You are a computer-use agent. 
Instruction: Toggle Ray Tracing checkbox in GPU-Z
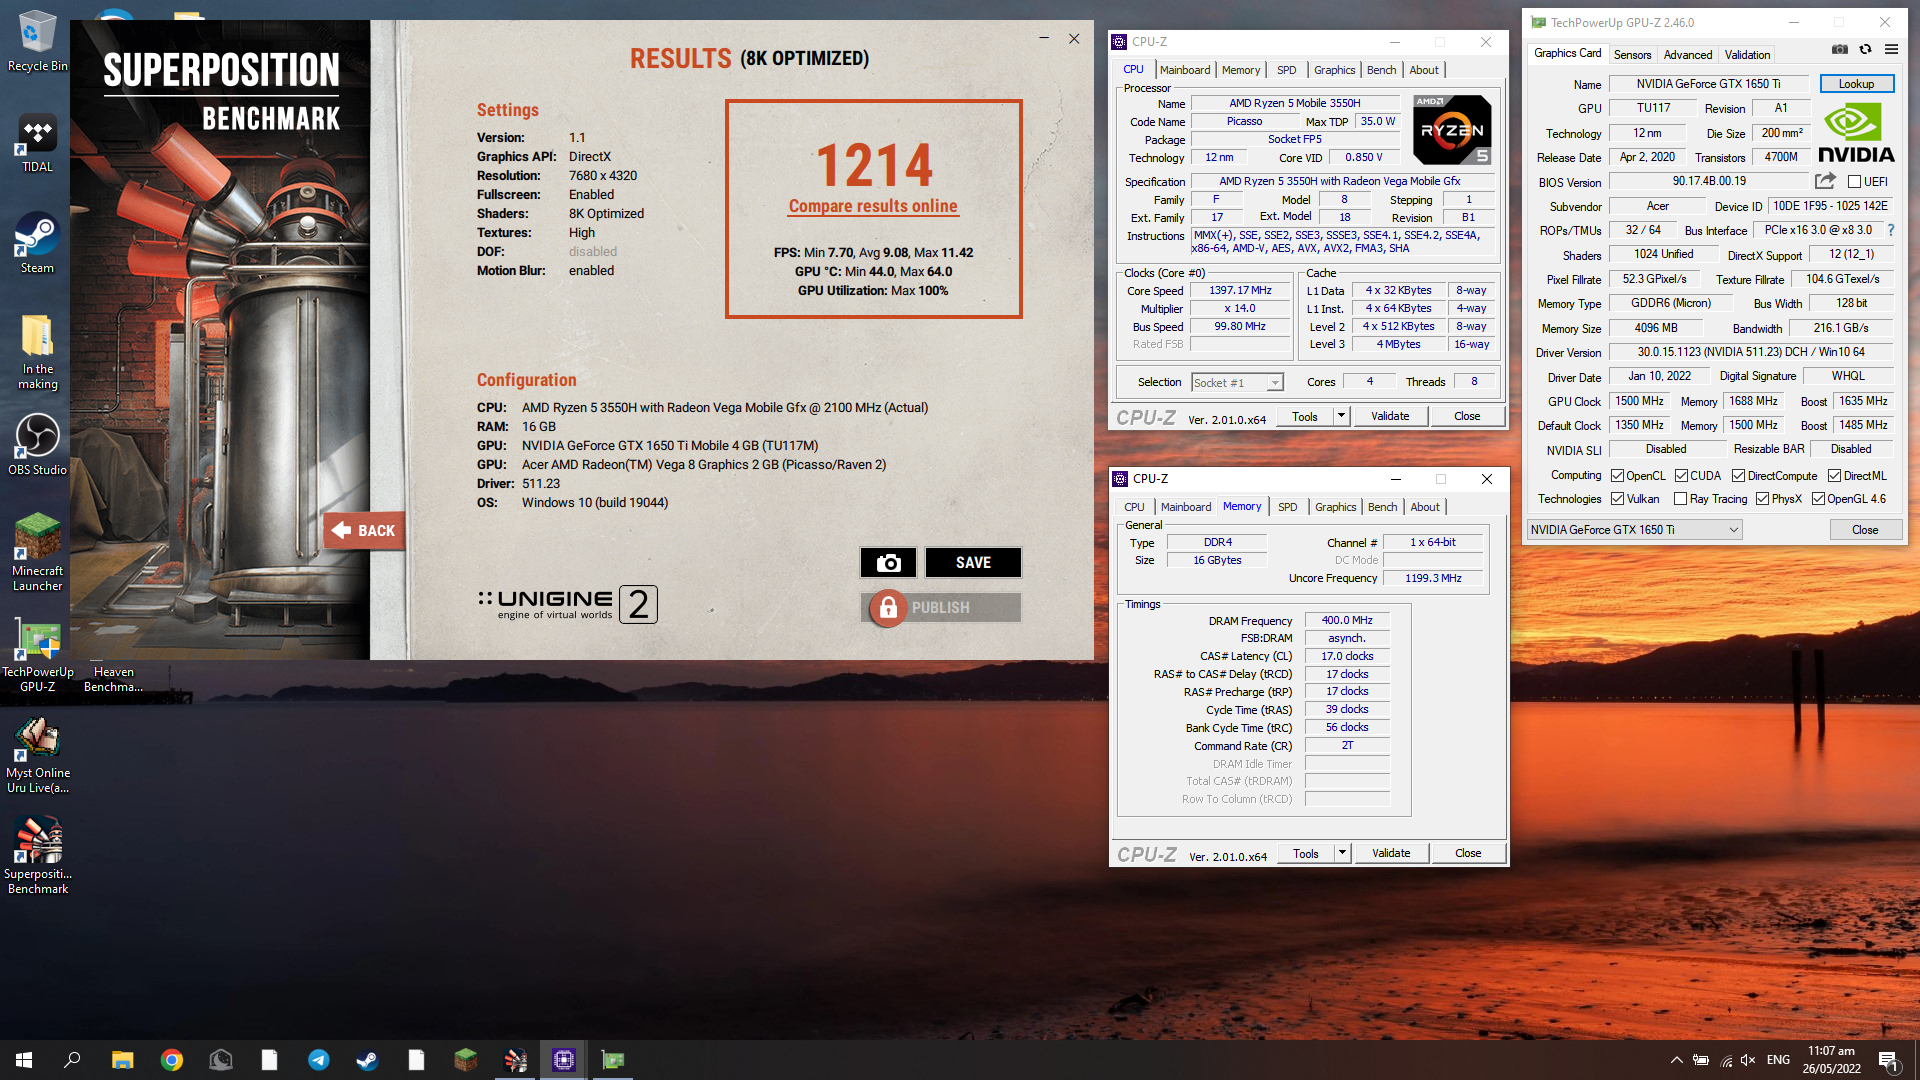(x=1680, y=499)
